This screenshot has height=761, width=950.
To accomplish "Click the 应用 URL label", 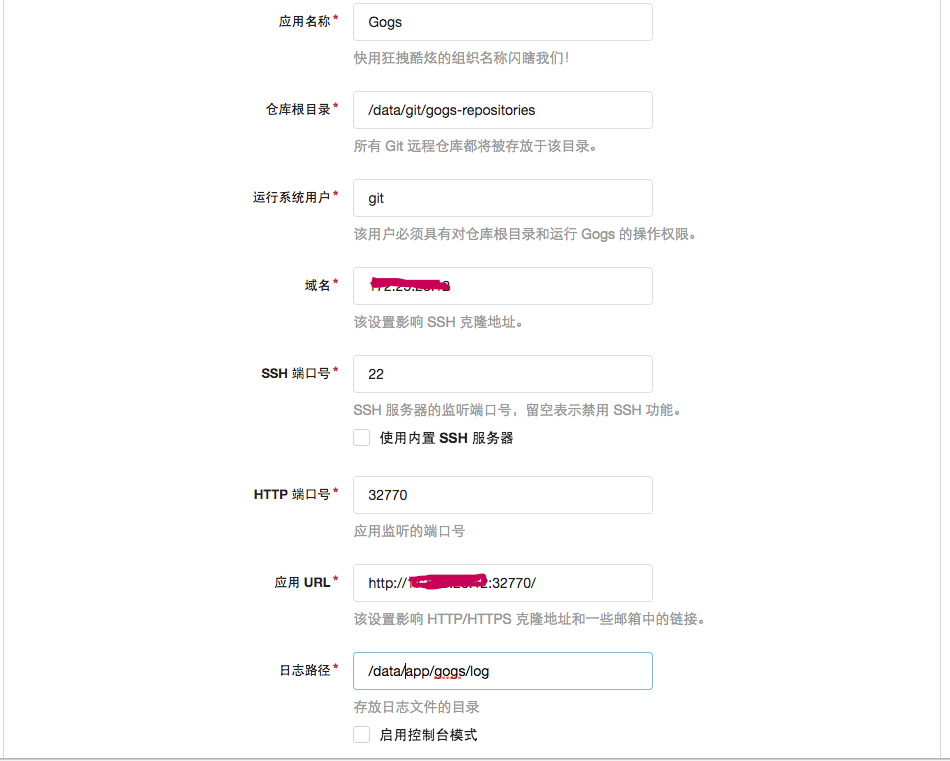I will click(x=302, y=582).
